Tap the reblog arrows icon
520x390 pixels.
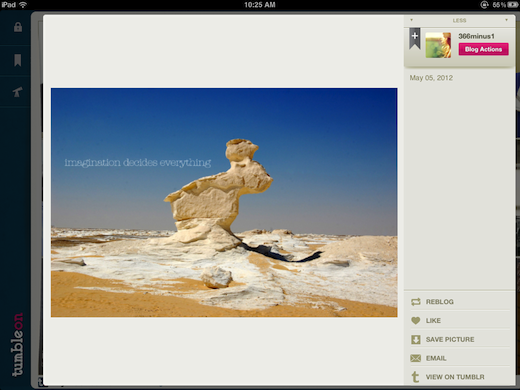[416, 302]
